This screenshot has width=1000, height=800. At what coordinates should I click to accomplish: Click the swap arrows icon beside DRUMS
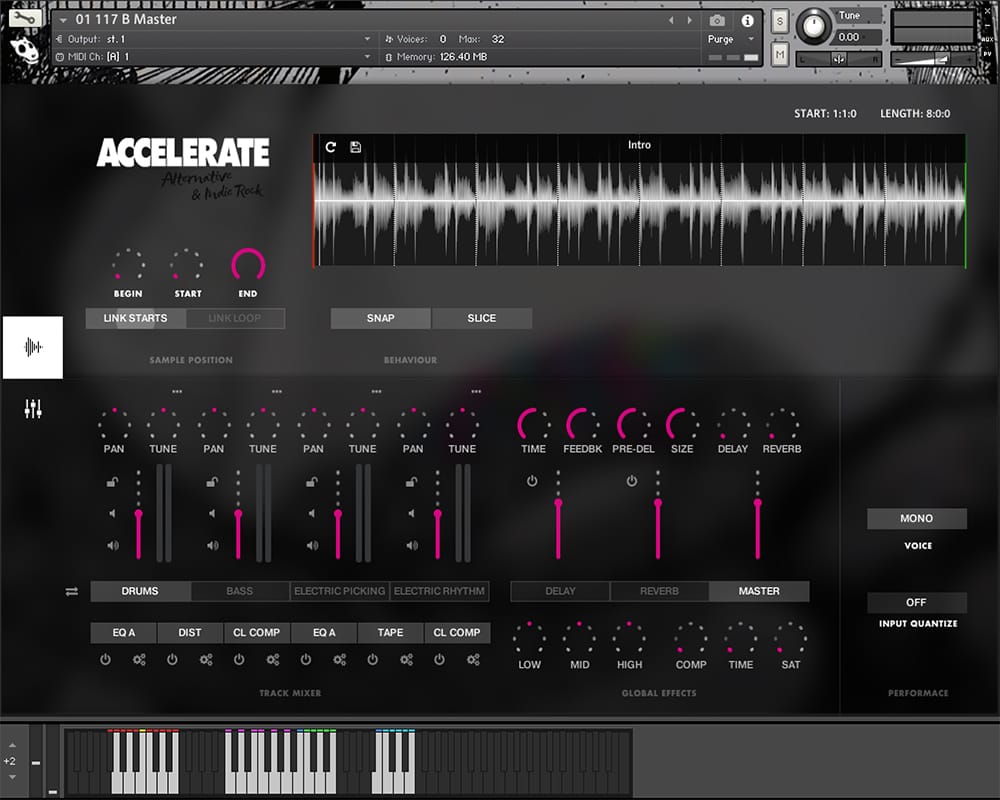(72, 591)
